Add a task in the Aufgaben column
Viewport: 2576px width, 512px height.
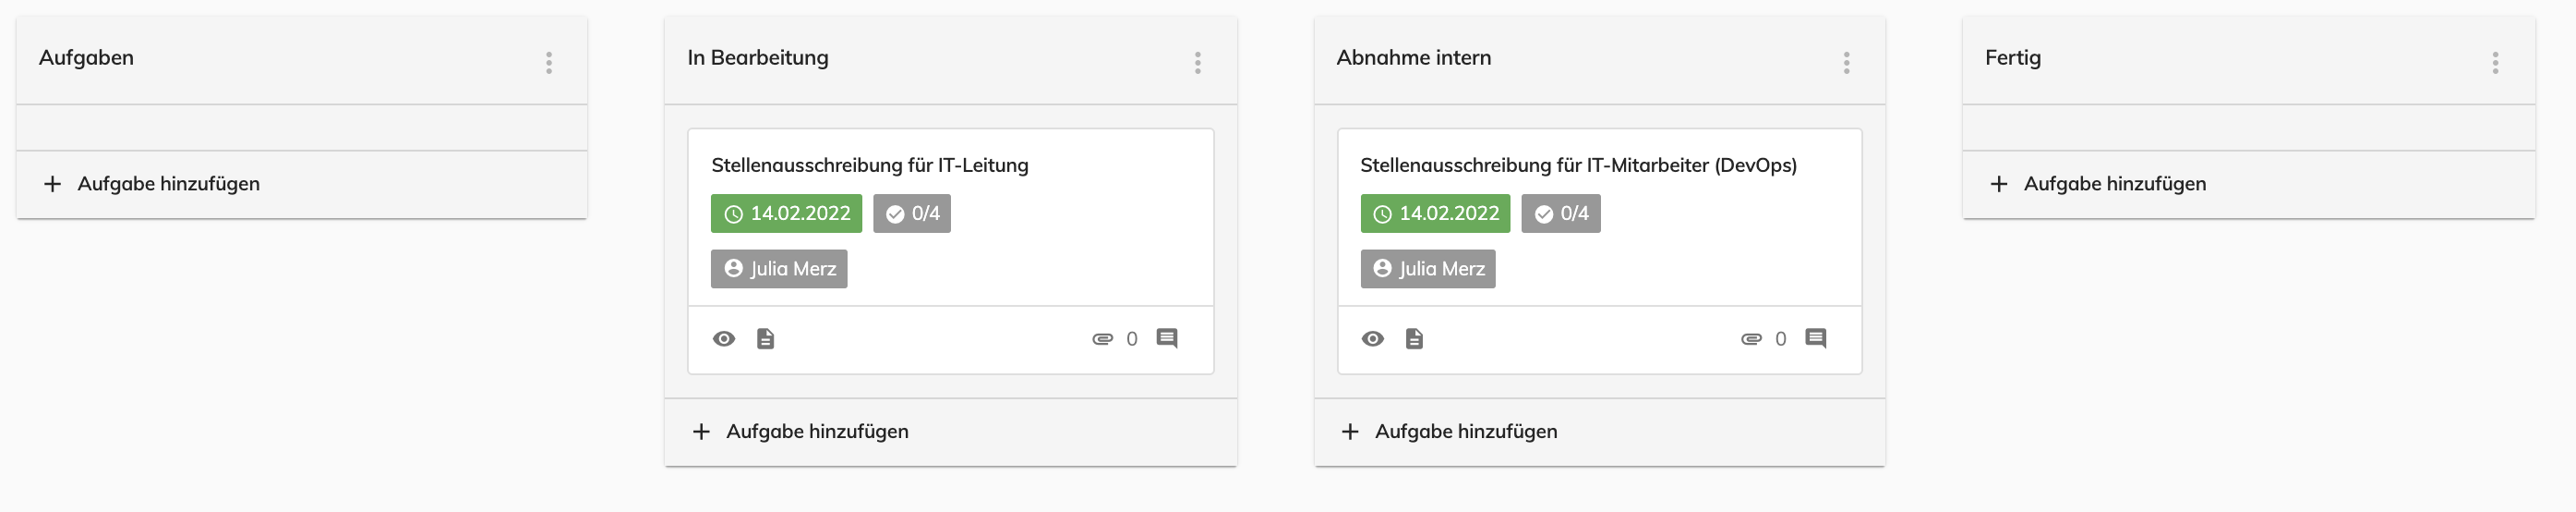(302, 184)
